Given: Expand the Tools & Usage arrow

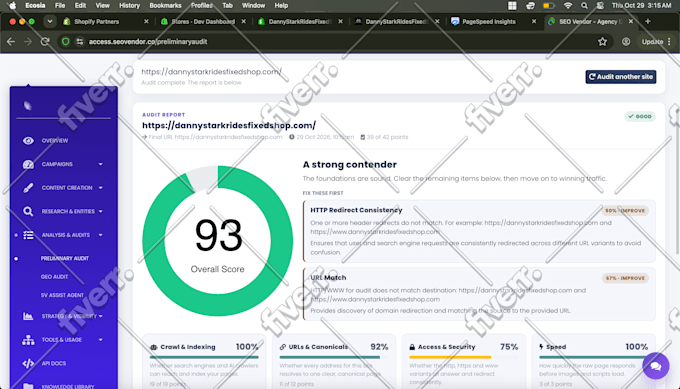Looking at the screenshot, I should tap(101, 340).
